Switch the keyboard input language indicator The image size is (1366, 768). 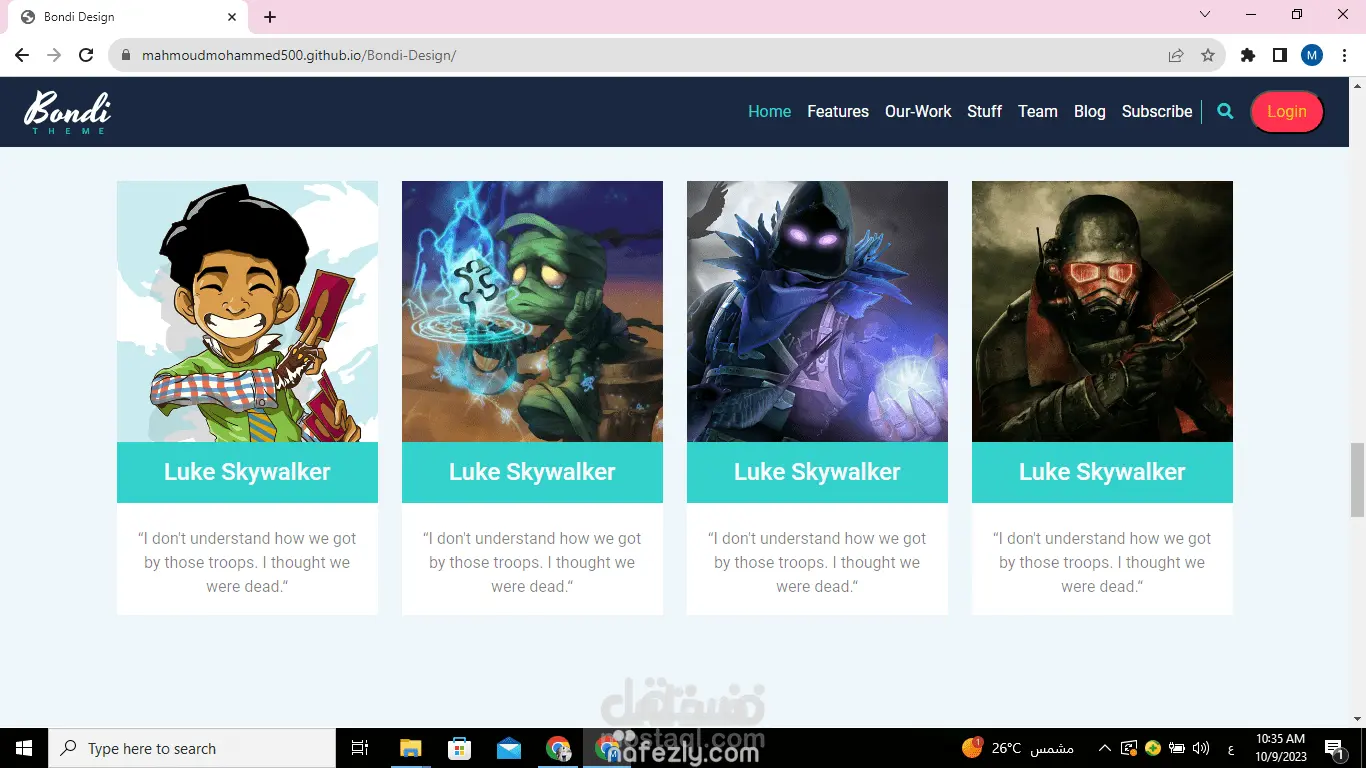click(1230, 748)
